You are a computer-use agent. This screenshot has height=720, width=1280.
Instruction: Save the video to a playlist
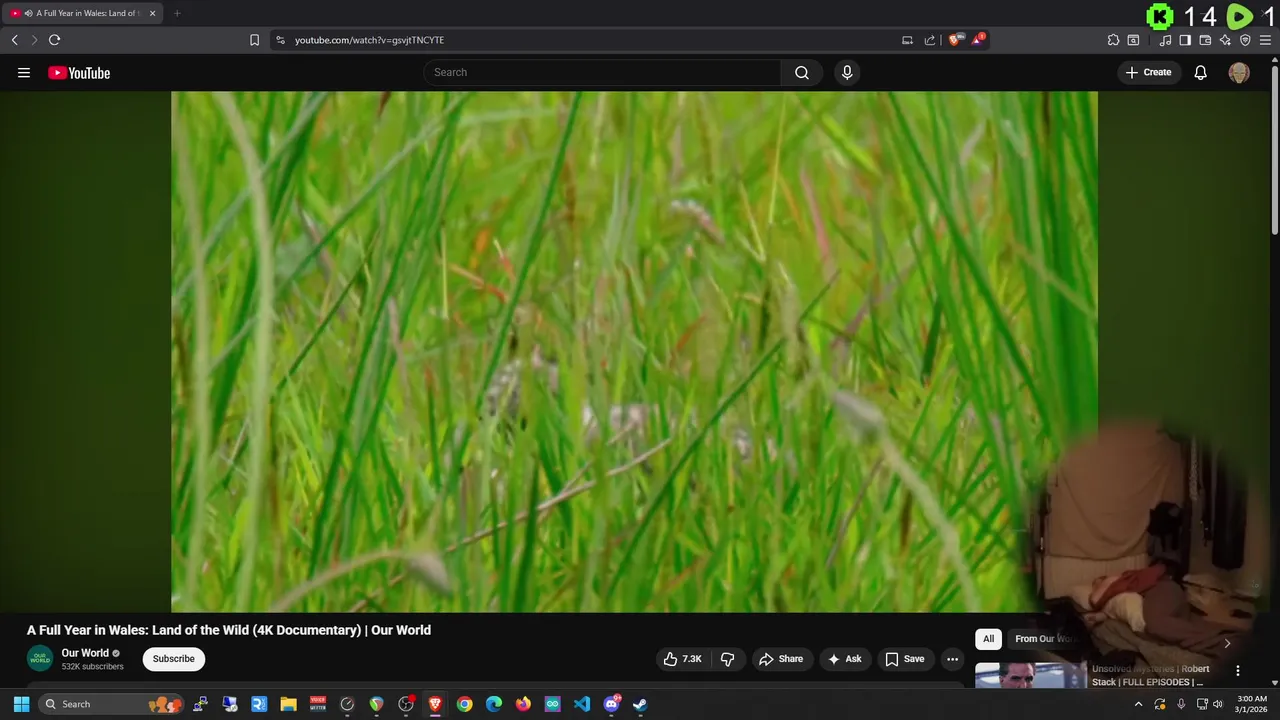tap(905, 659)
